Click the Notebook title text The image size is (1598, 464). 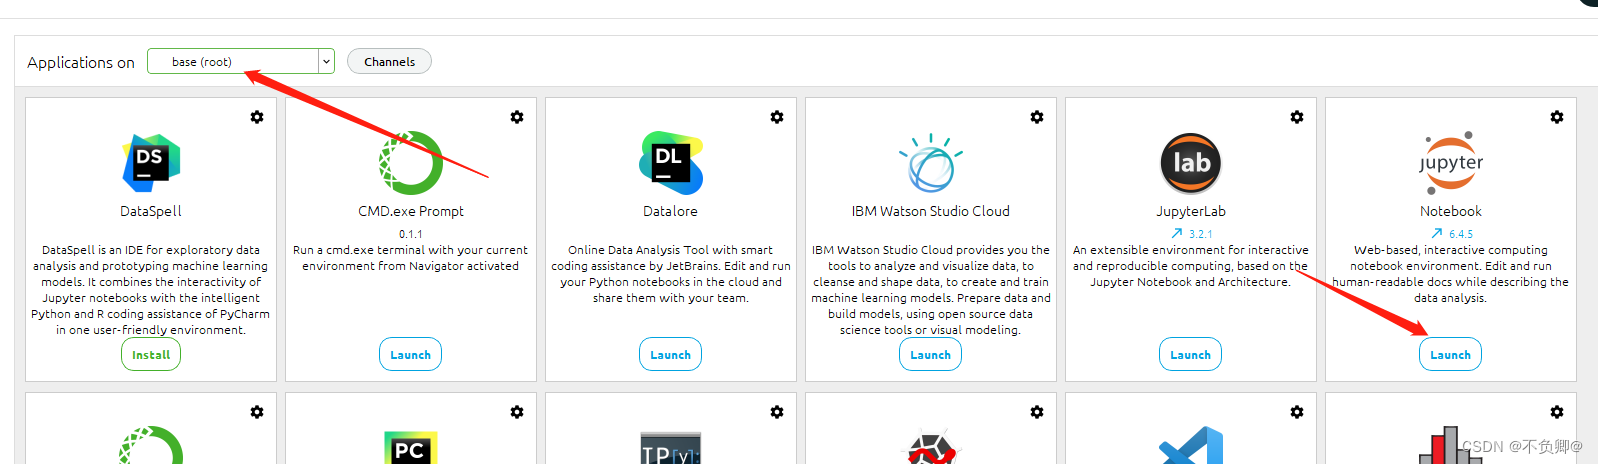tap(1451, 211)
